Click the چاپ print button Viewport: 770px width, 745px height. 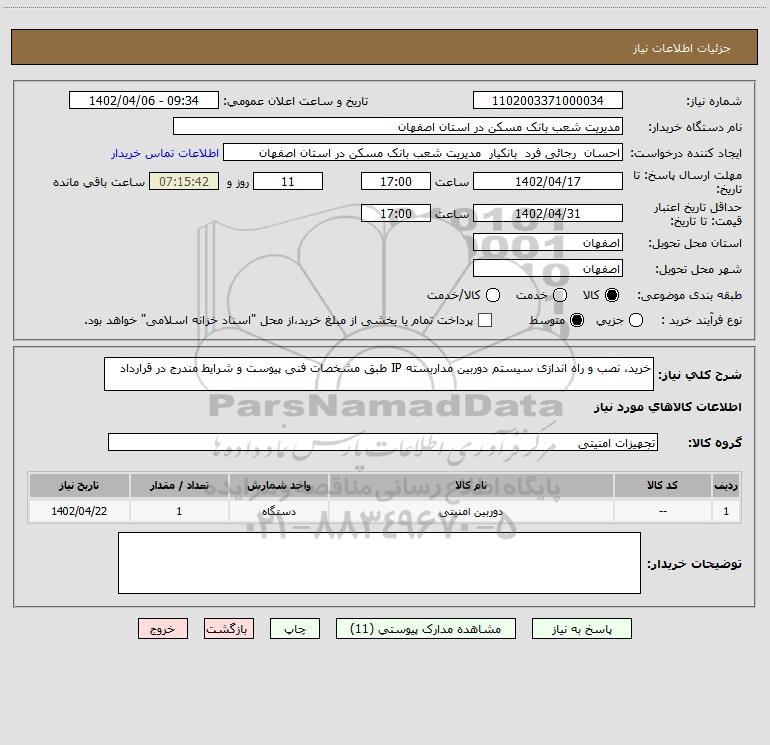point(295,629)
